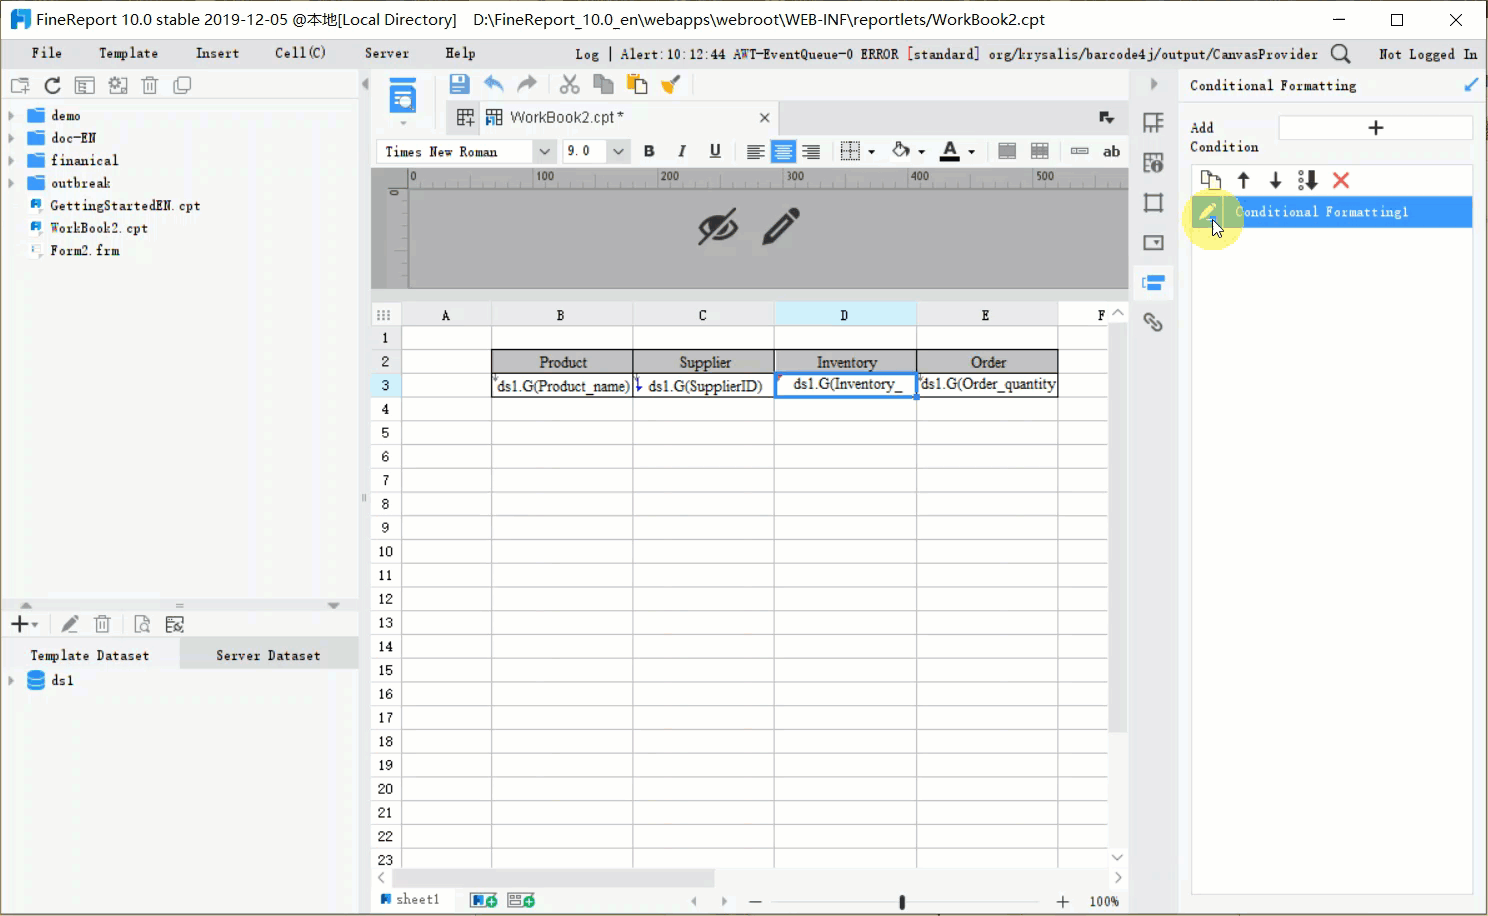This screenshot has height=916, width=1488.
Task: Refresh the template directory list
Action: (52, 86)
